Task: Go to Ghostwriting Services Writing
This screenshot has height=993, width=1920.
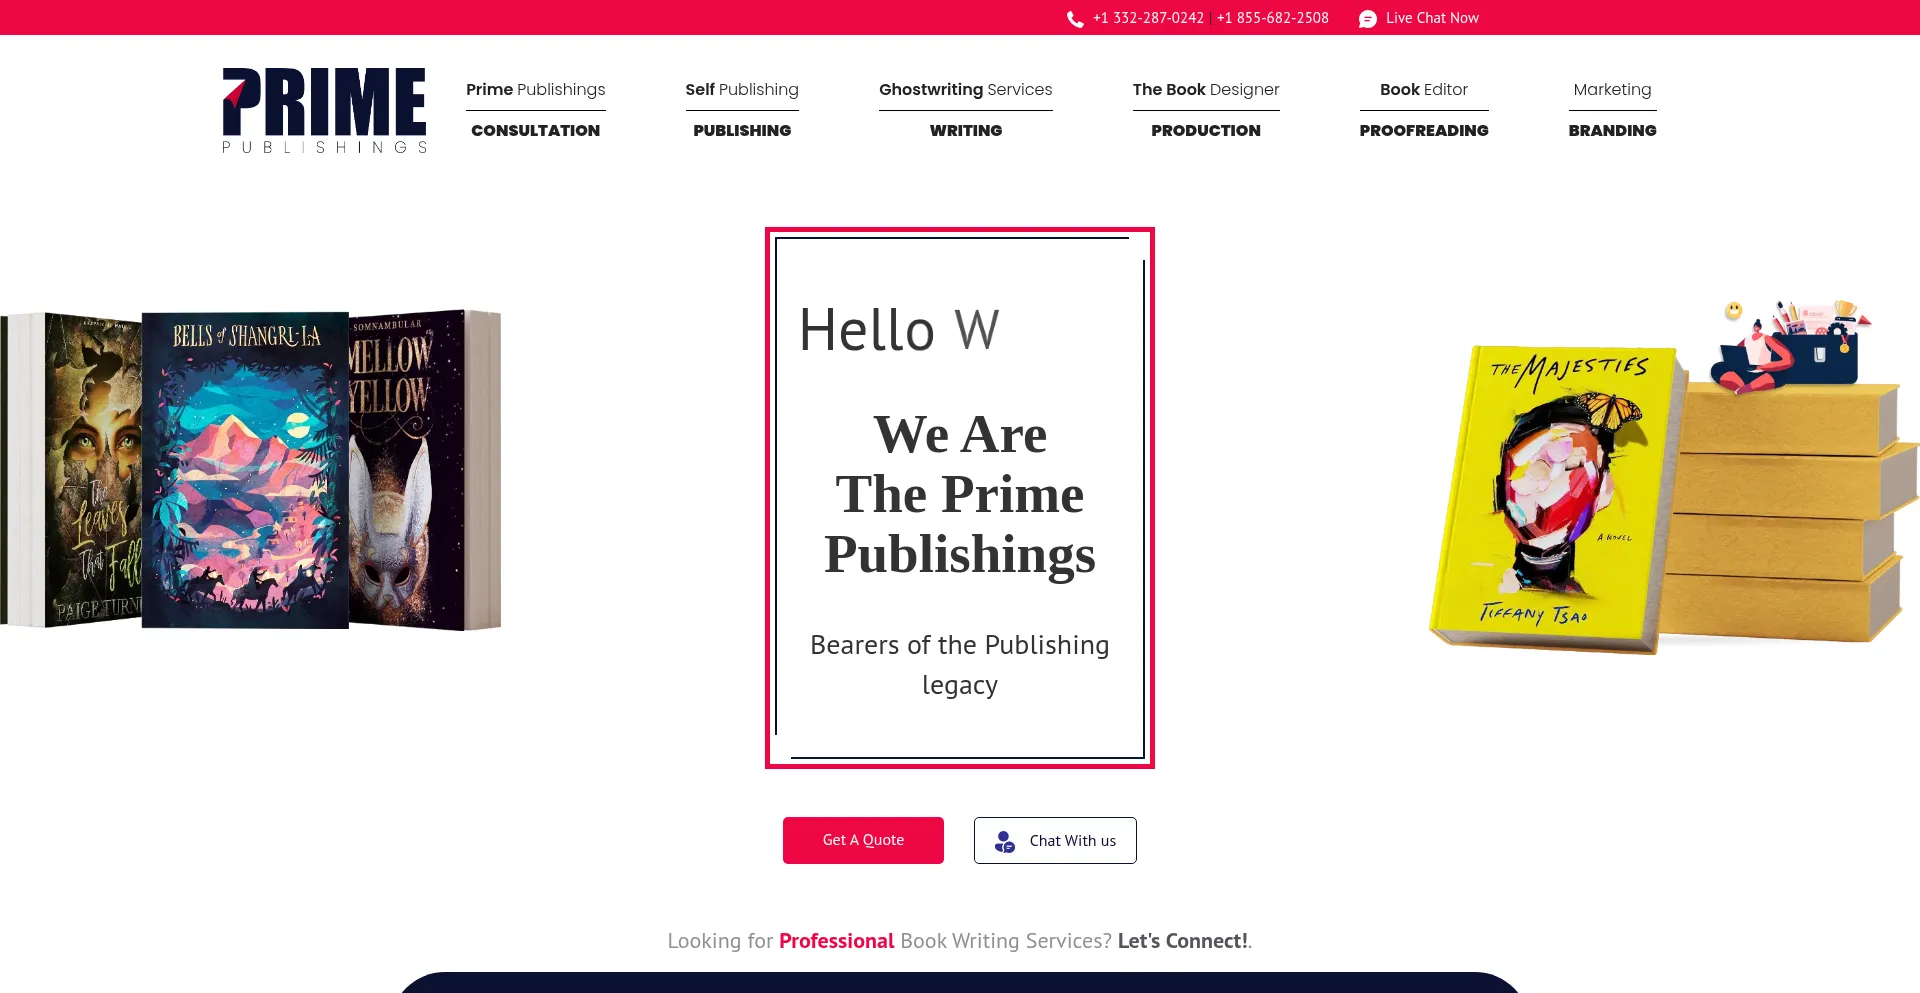Action: click(965, 109)
